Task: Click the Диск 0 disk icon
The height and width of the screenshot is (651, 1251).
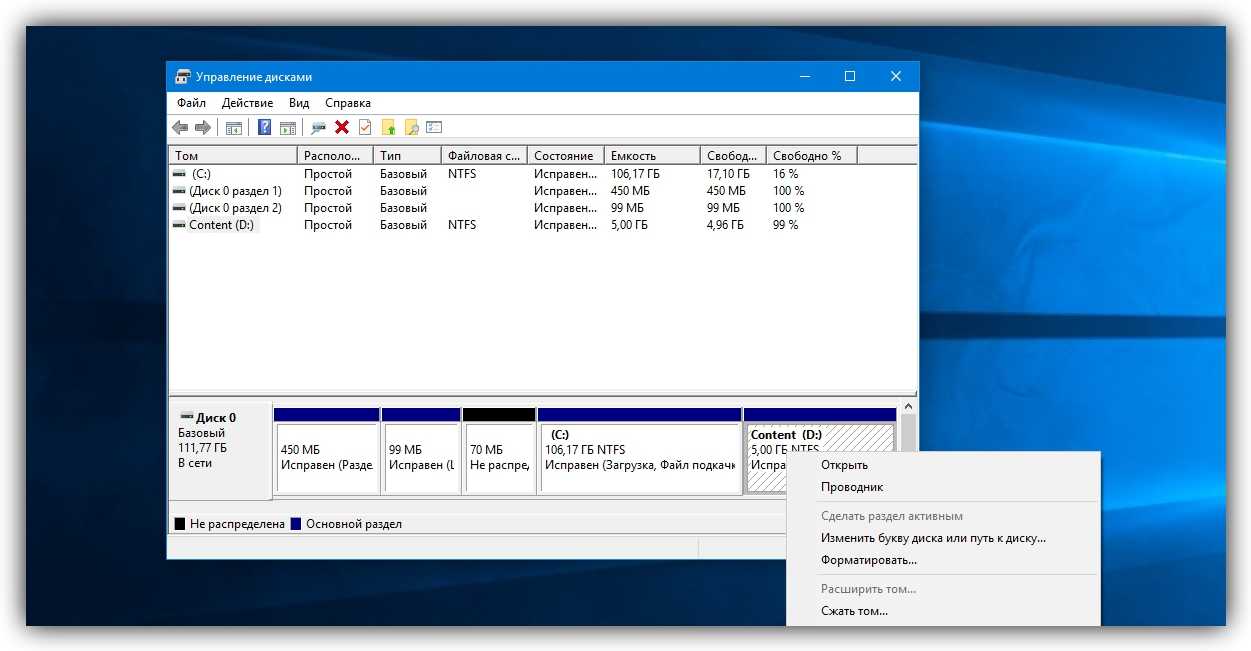Action: 186,417
